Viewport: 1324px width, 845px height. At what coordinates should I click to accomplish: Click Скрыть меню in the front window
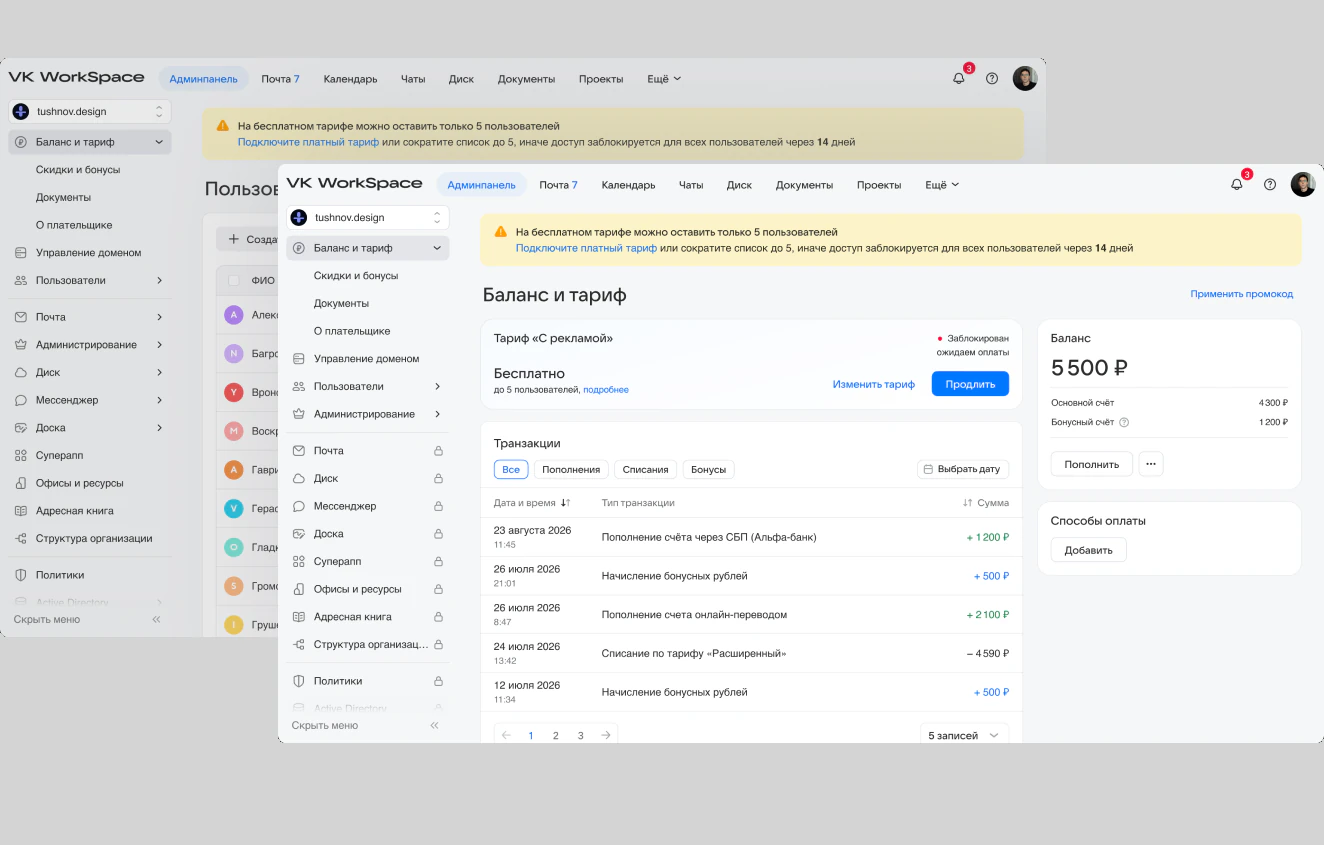(325, 725)
